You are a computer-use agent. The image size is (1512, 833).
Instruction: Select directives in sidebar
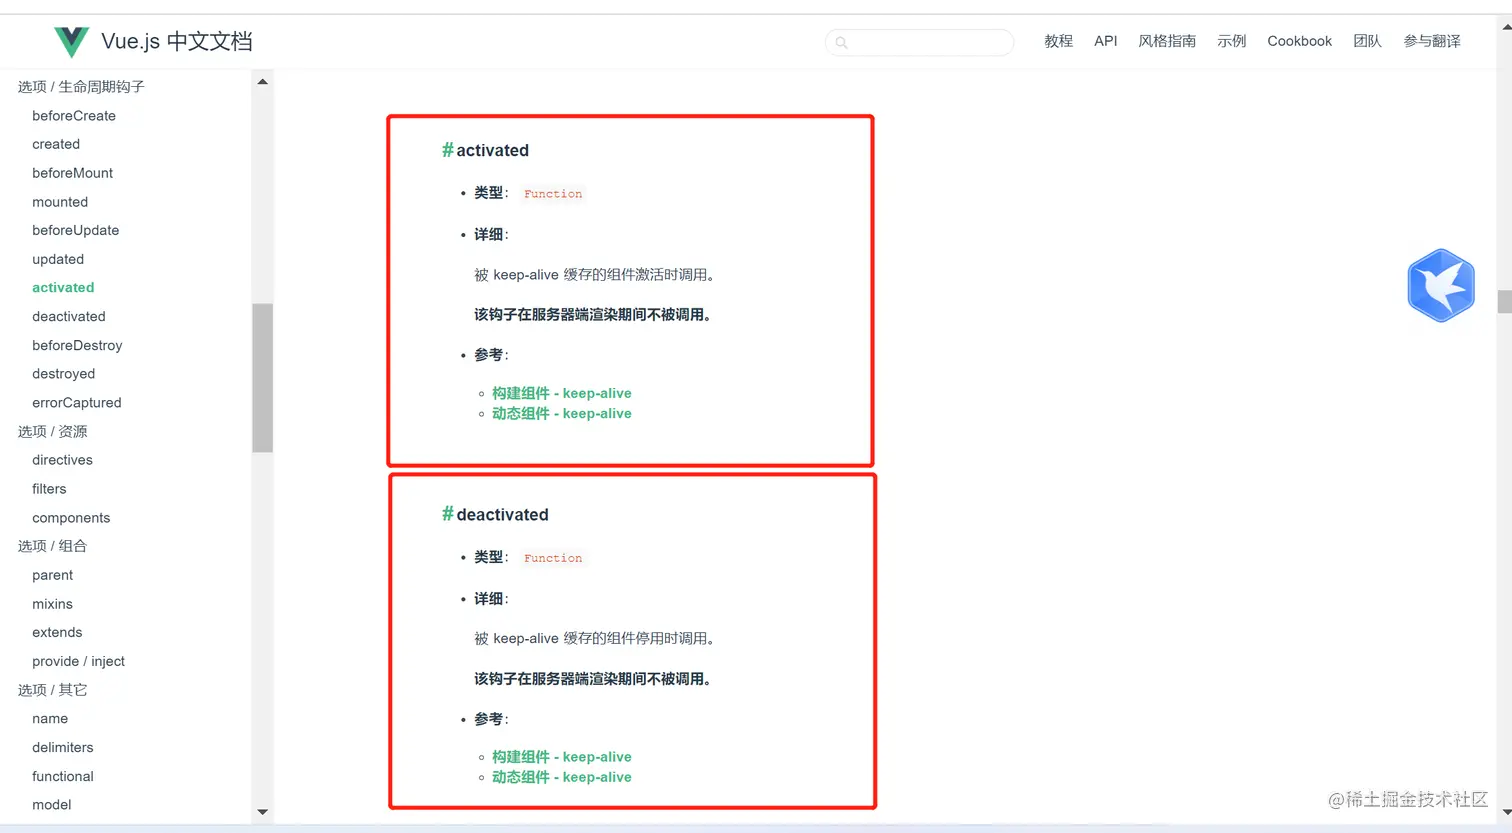click(62, 460)
